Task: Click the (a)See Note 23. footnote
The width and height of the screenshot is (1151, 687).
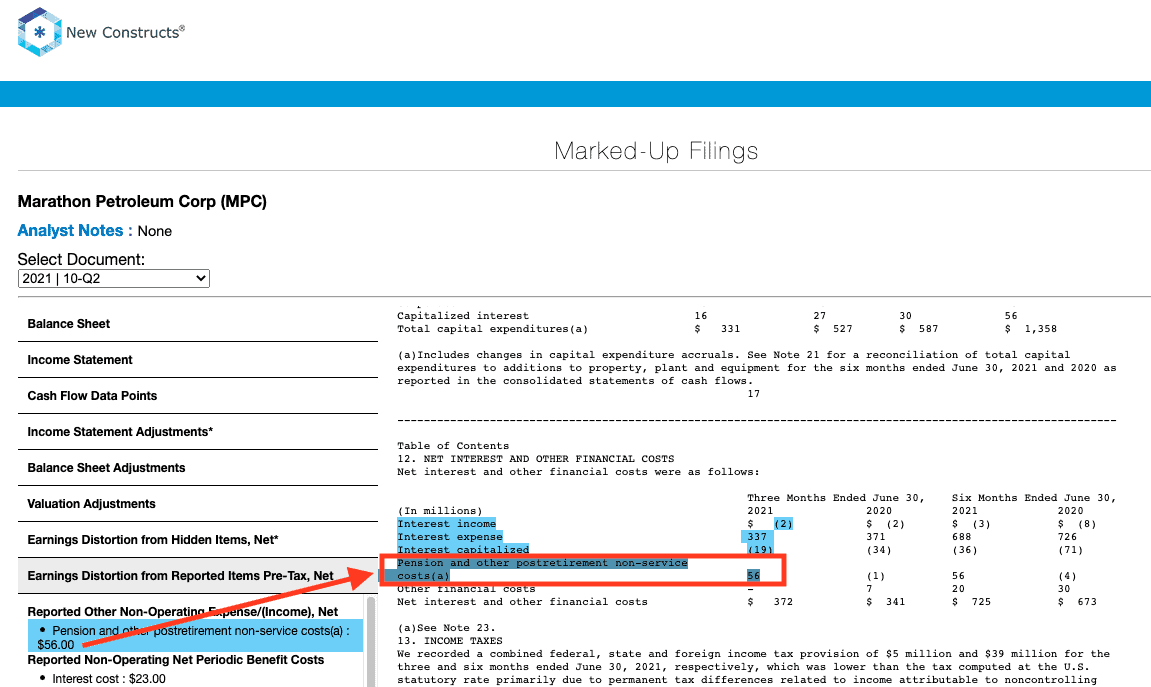Action: click(446, 628)
